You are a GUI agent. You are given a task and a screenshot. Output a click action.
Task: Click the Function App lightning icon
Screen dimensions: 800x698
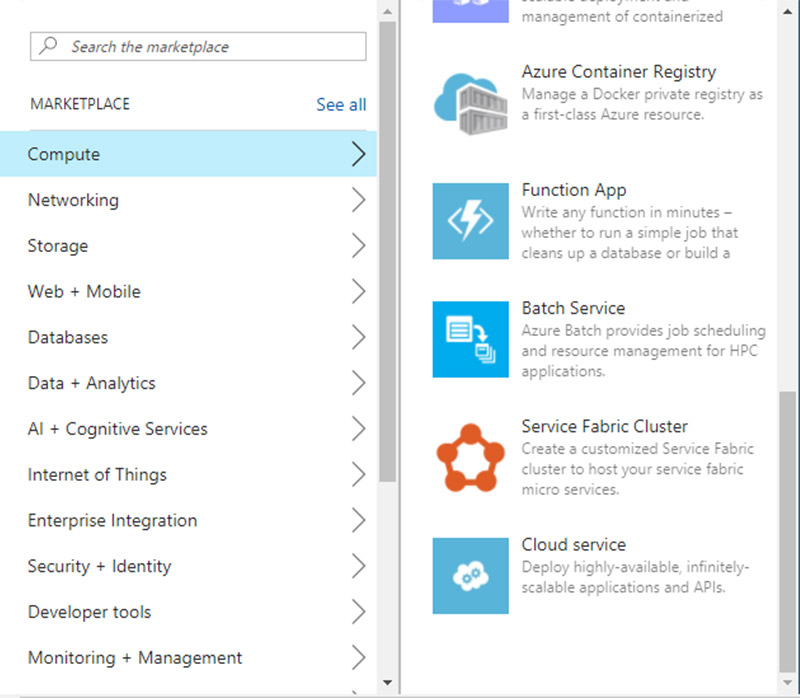click(x=470, y=221)
